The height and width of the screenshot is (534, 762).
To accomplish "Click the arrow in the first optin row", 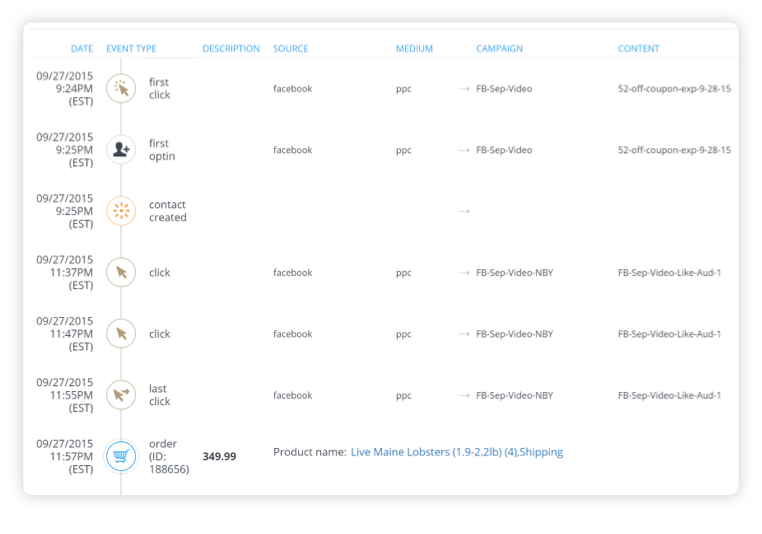I will pos(464,150).
